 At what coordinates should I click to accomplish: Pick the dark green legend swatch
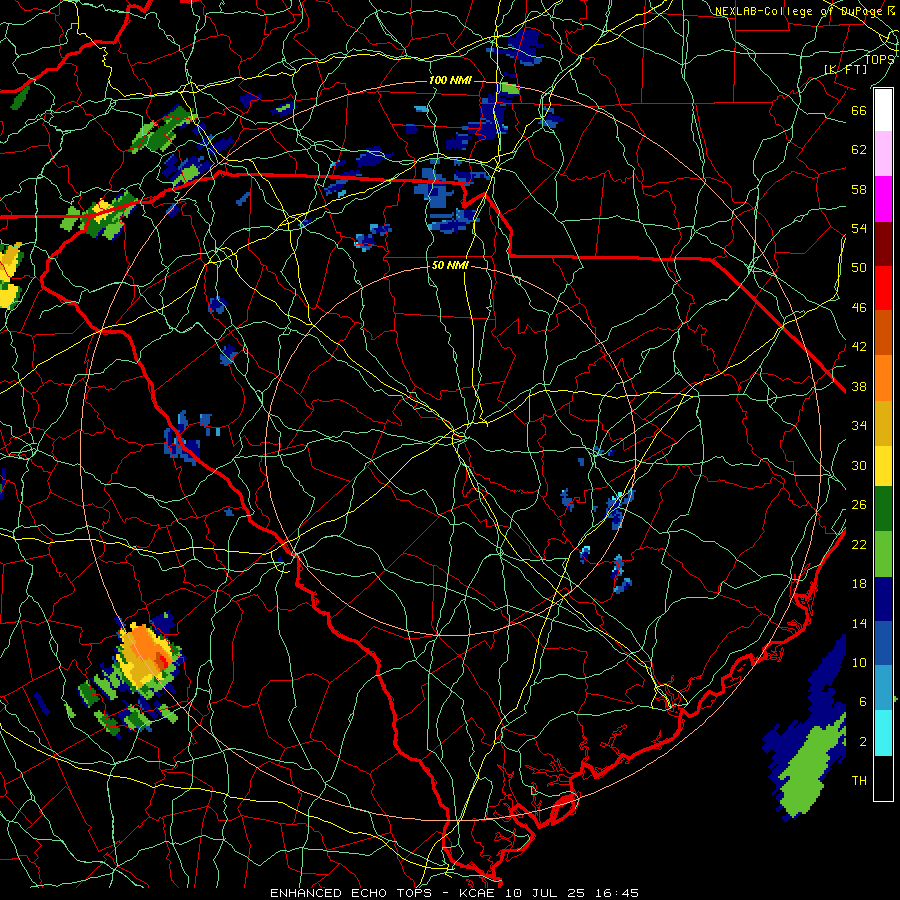tap(883, 509)
